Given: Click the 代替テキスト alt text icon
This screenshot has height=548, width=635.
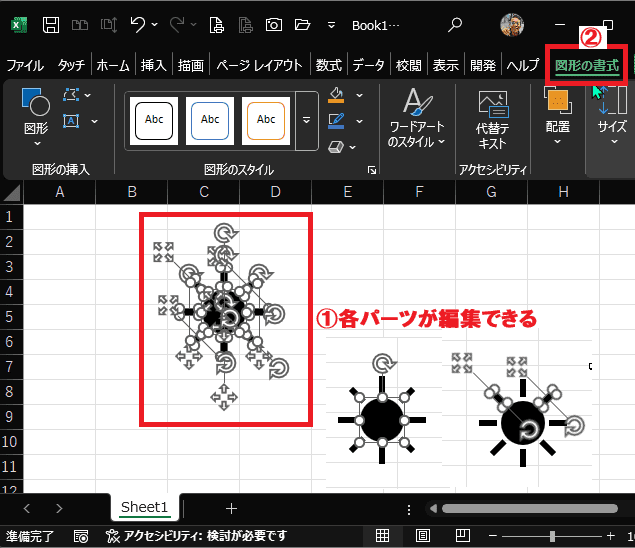Looking at the screenshot, I should 492,119.
